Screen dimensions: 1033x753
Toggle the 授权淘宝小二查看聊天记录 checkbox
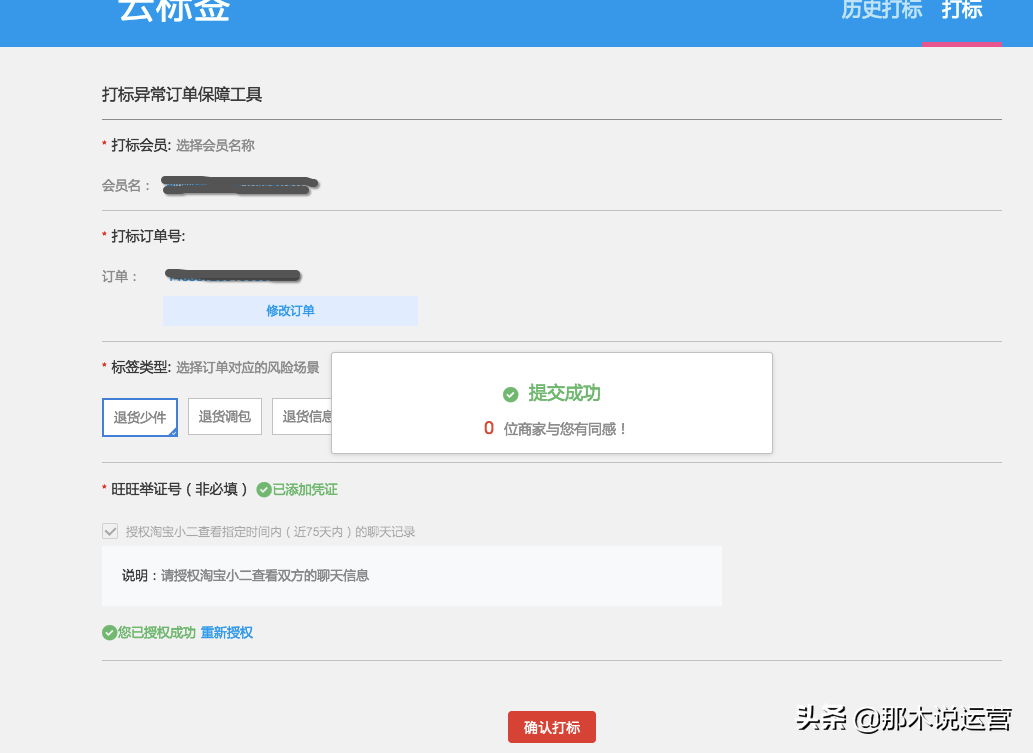110,532
